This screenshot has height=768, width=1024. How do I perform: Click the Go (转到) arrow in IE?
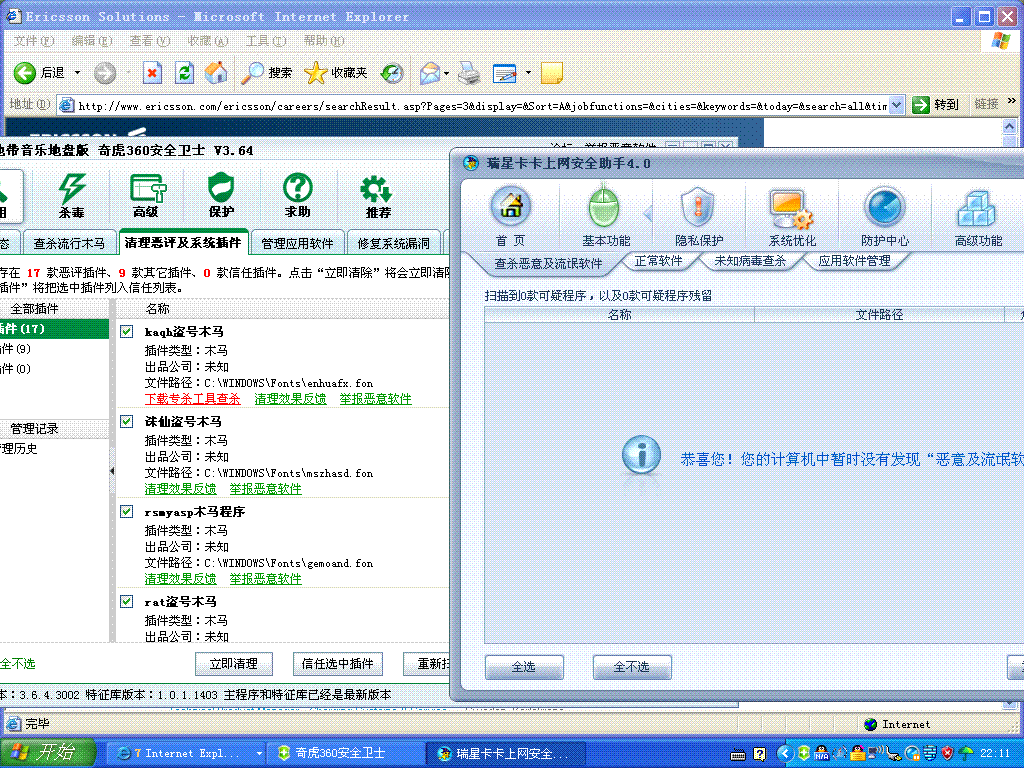[x=921, y=104]
